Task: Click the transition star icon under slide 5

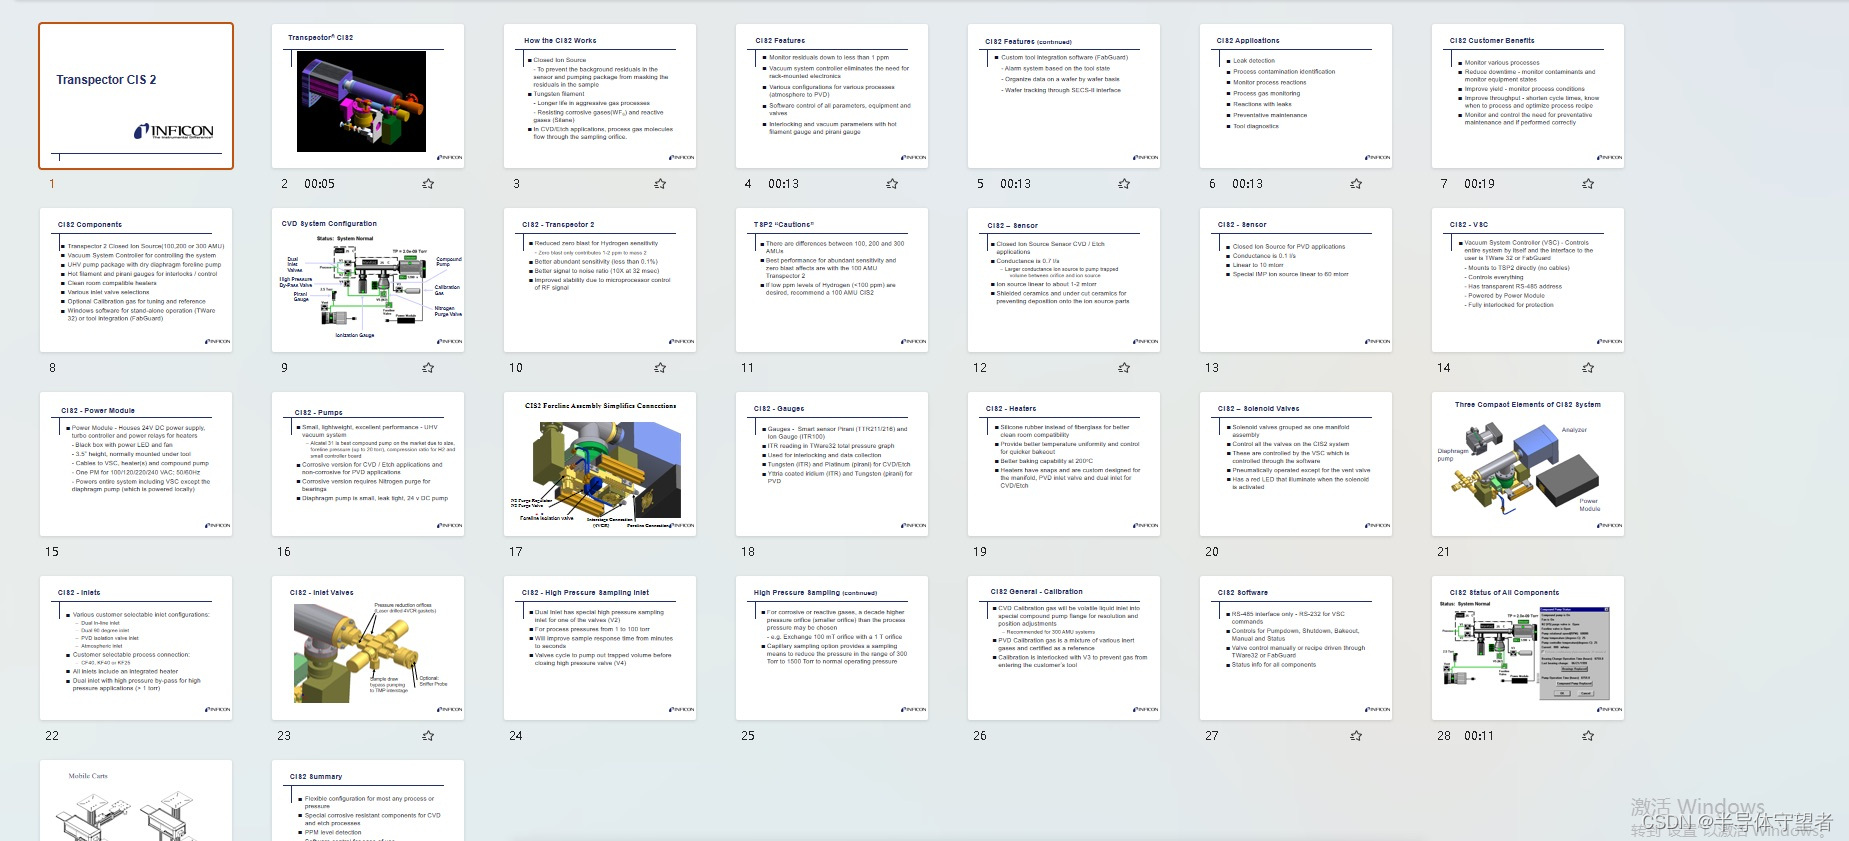Action: [1124, 184]
